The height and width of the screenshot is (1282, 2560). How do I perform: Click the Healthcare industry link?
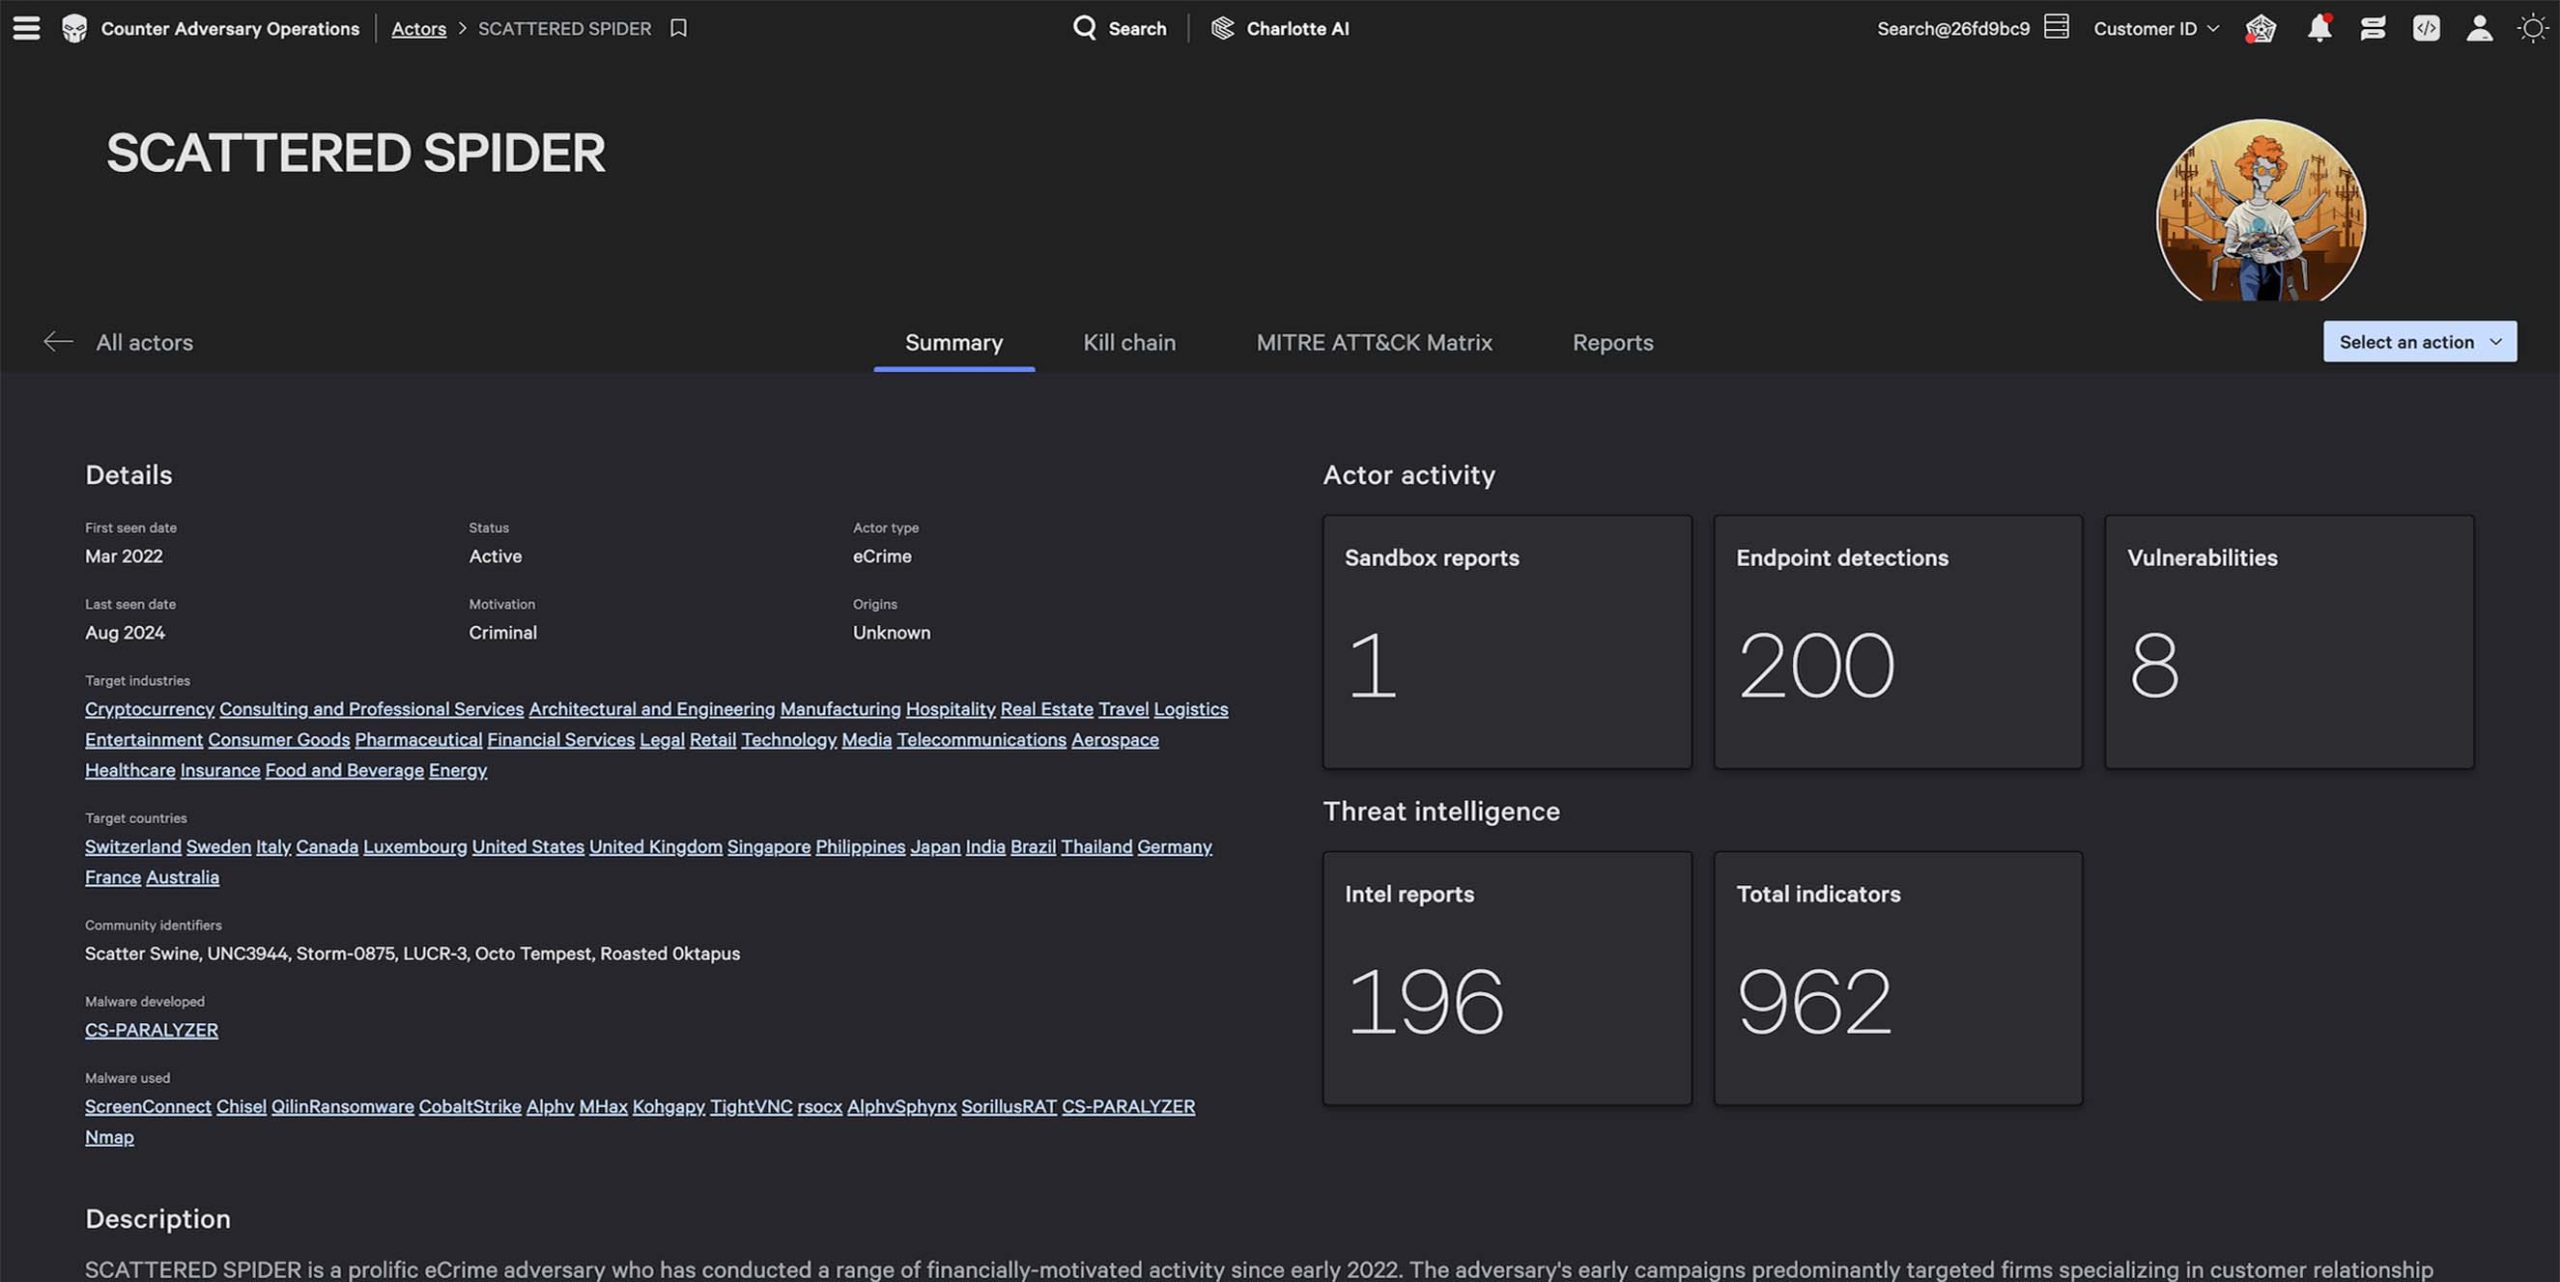click(x=130, y=770)
